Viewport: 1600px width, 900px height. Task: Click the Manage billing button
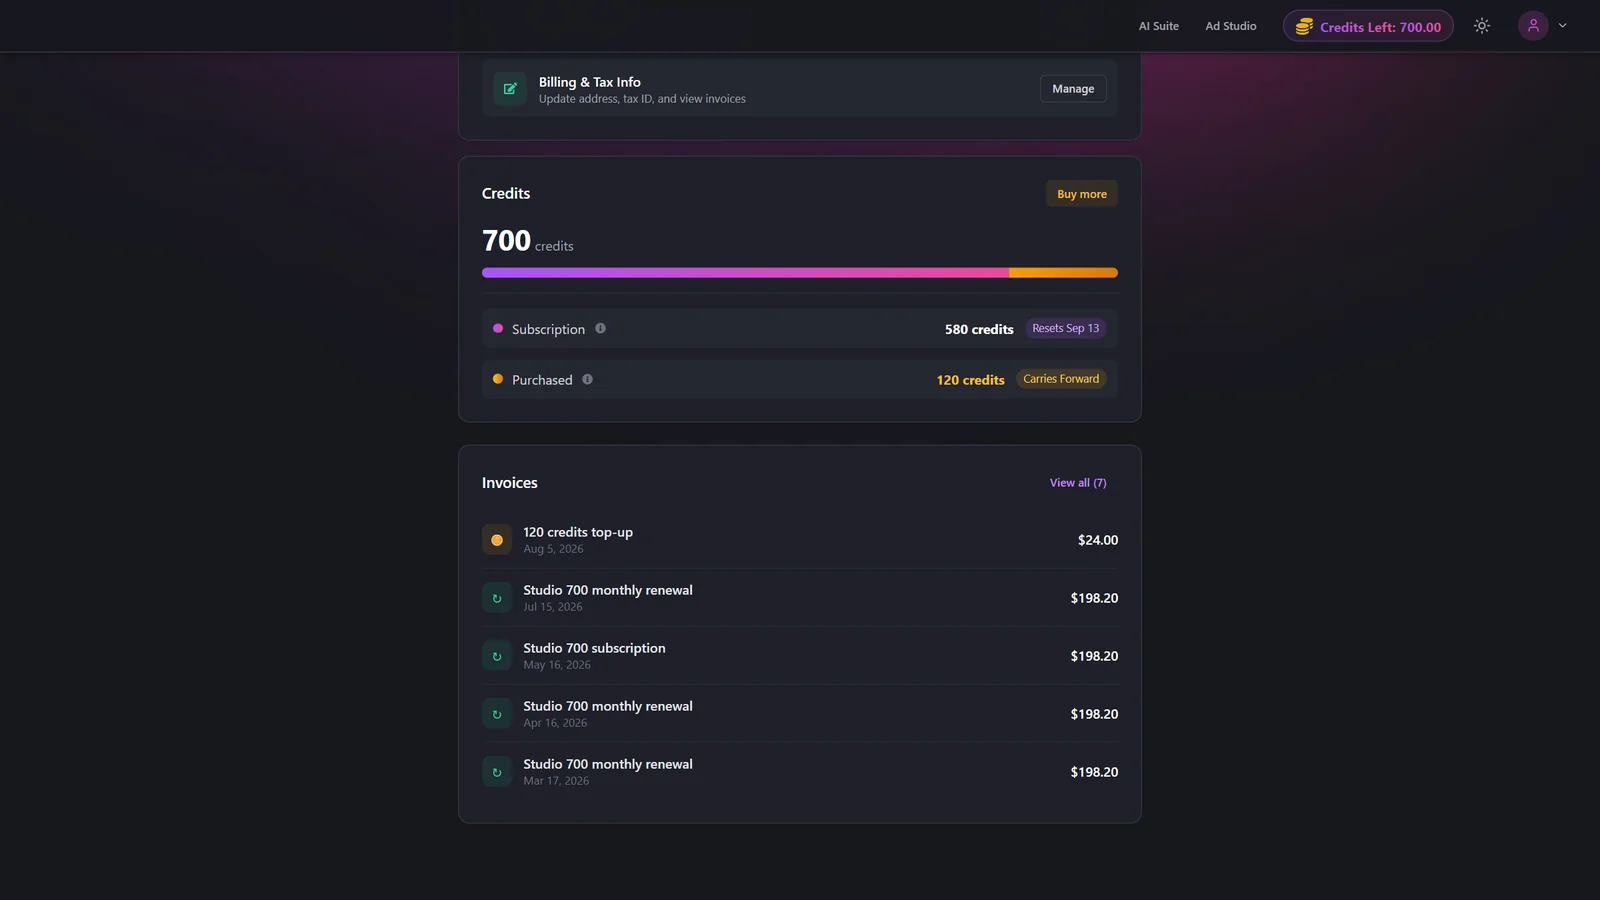click(1073, 89)
